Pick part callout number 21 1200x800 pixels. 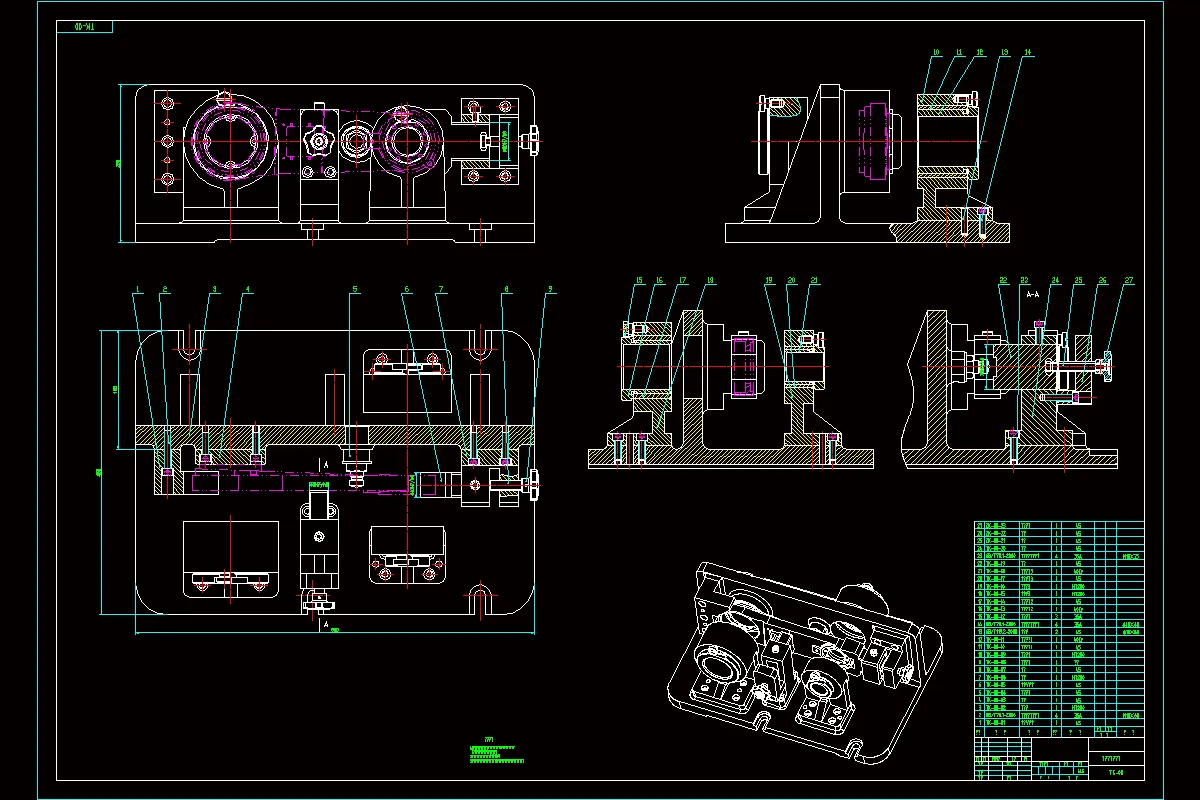pyautogui.click(x=814, y=281)
